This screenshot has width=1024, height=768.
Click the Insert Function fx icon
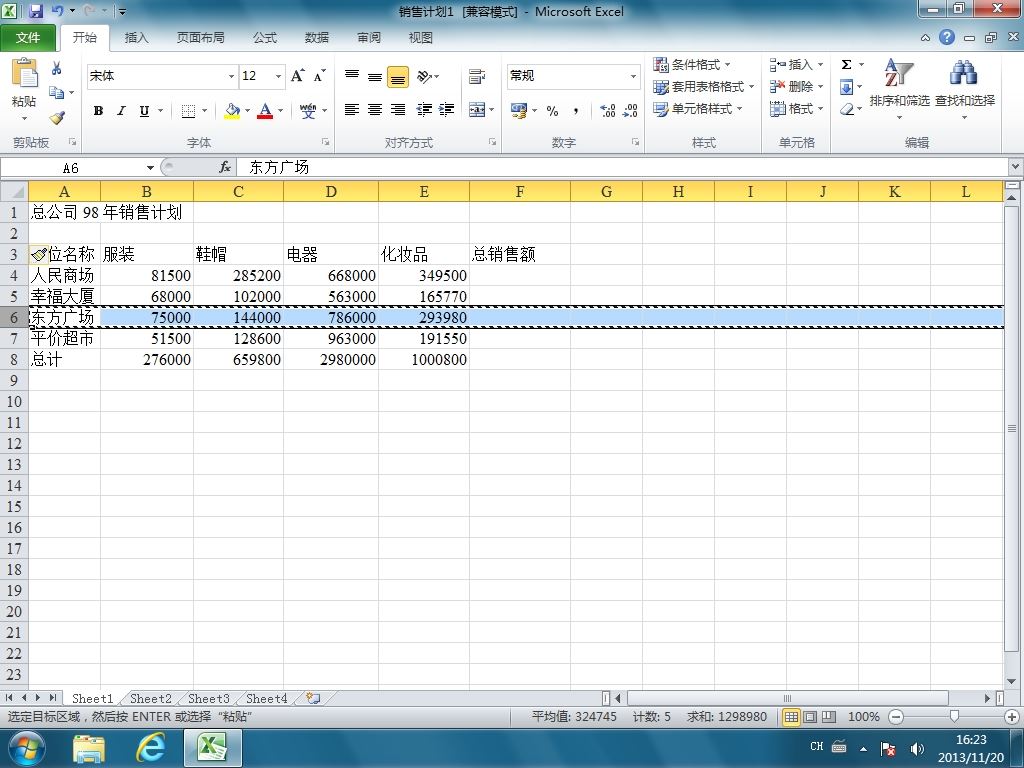[225, 168]
